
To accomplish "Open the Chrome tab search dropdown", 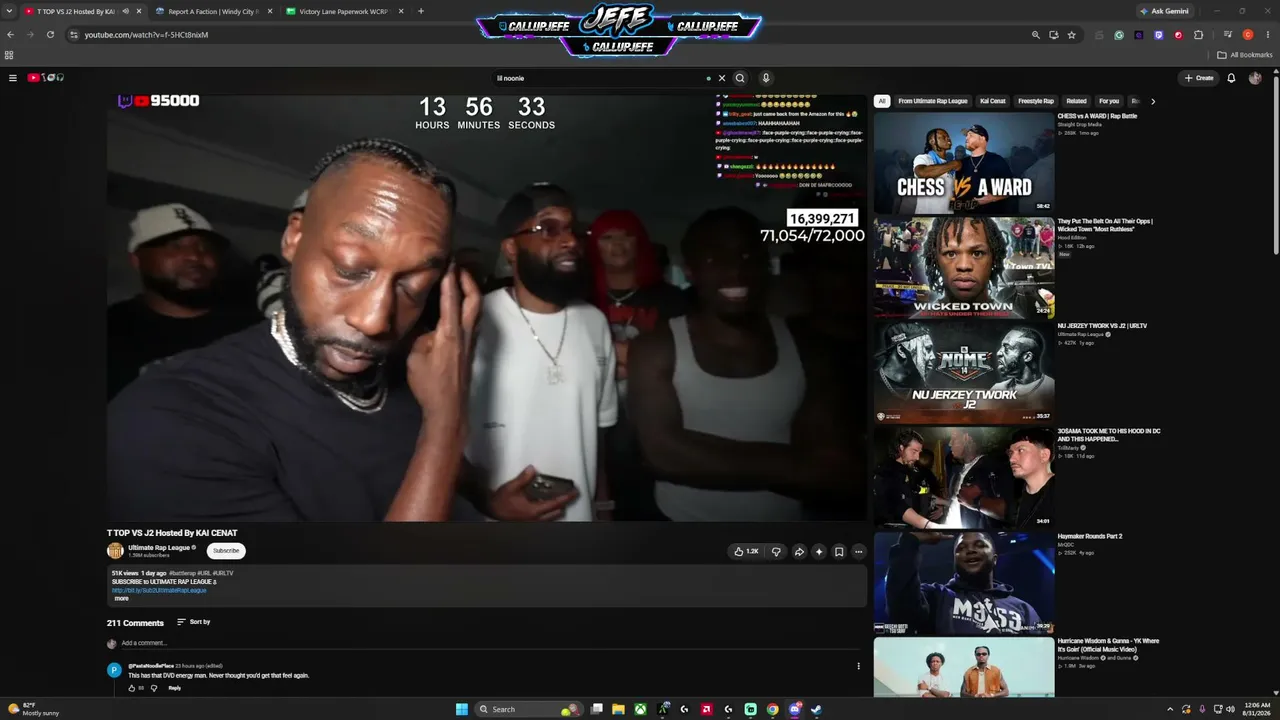I will click(10, 11).
